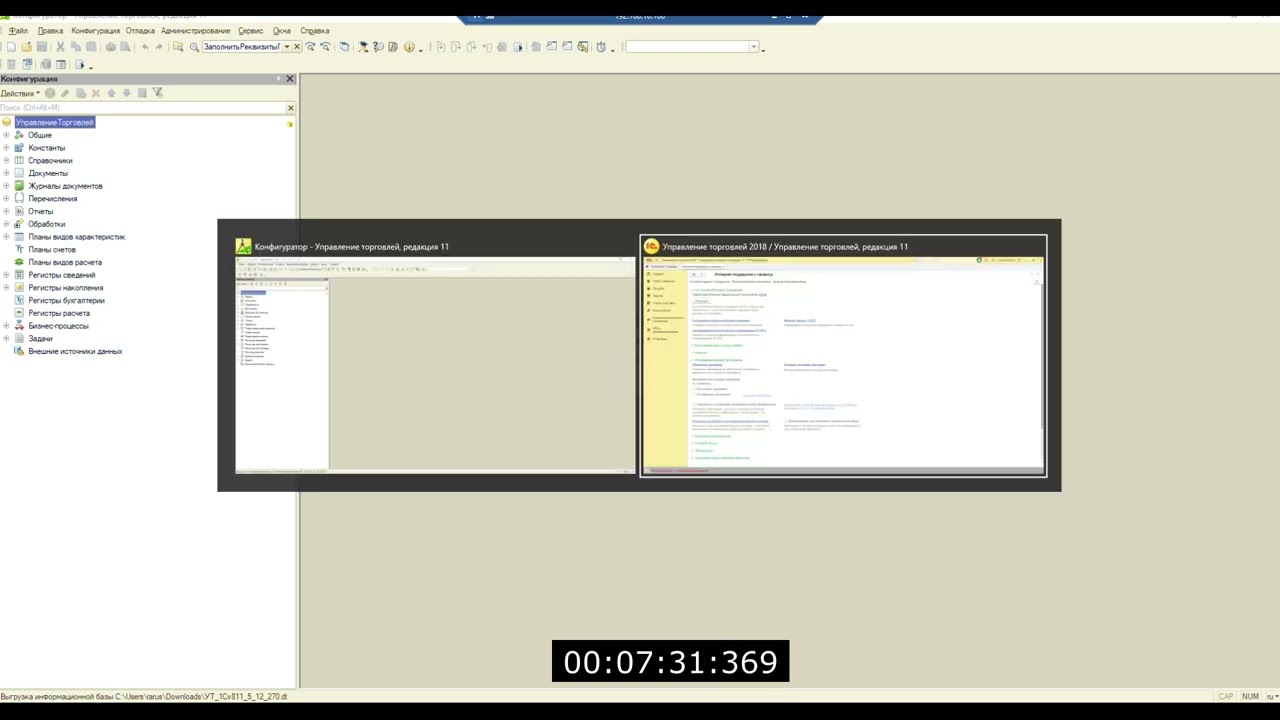Open the Конфигурация menu
The width and height of the screenshot is (1280, 720).
point(95,31)
